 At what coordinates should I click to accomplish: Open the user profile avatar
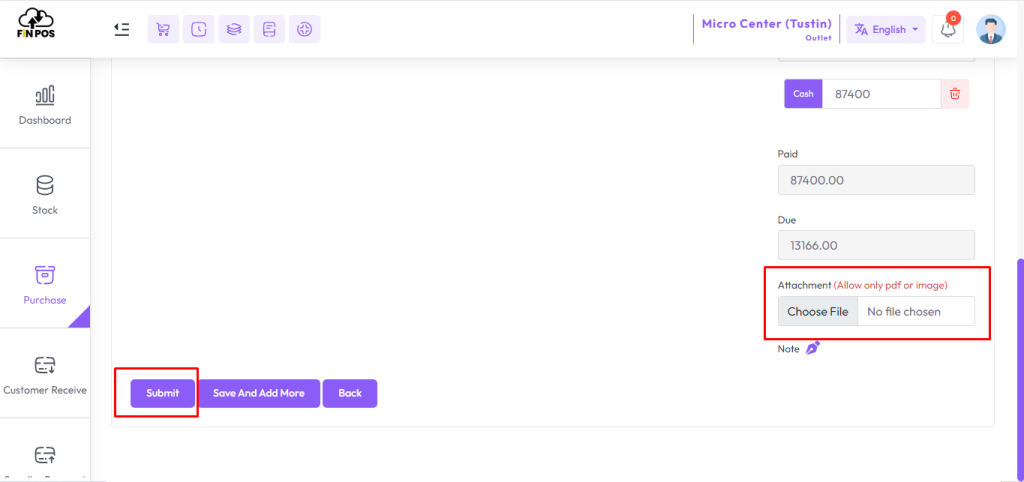pyautogui.click(x=991, y=29)
